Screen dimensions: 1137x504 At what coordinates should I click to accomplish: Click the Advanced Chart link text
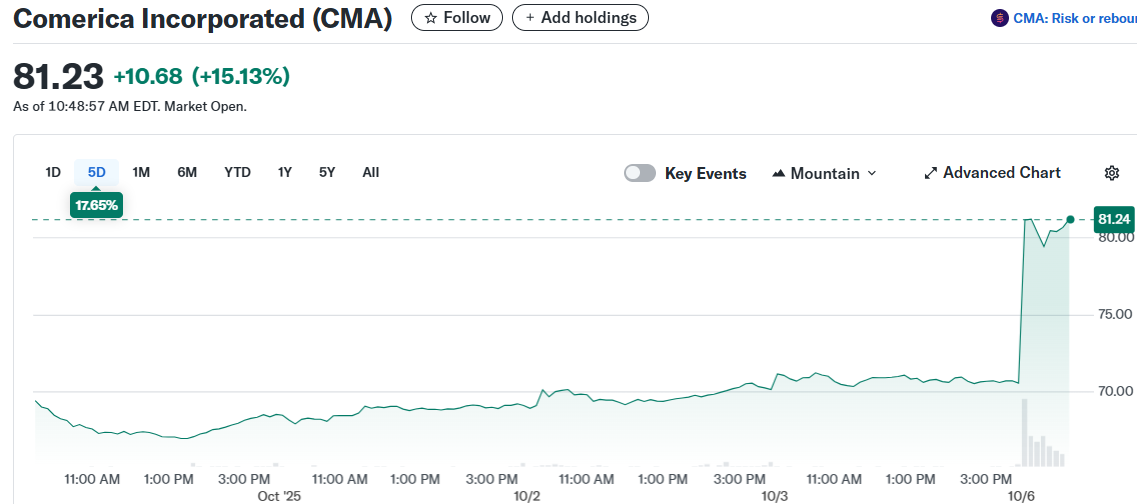coord(1001,173)
